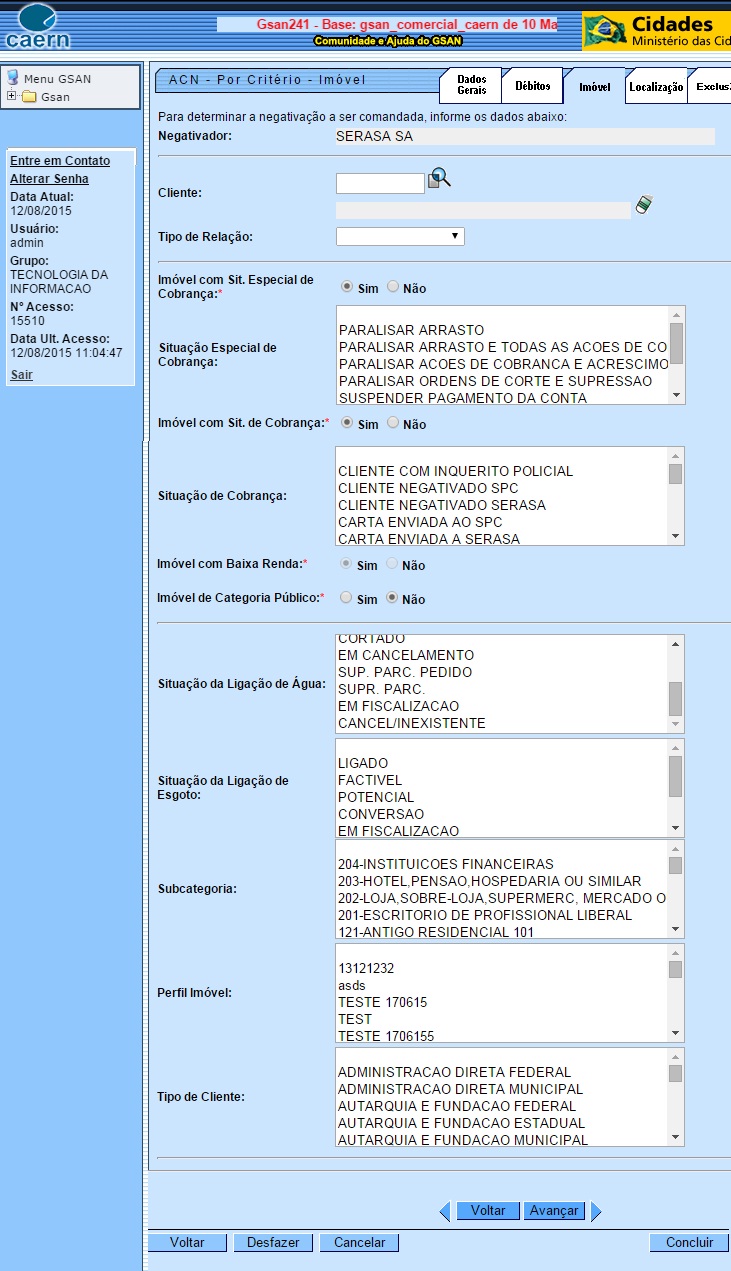Click the centered Voltar button next to Avançar
Screen dimensions: 731x1271
488,1211
